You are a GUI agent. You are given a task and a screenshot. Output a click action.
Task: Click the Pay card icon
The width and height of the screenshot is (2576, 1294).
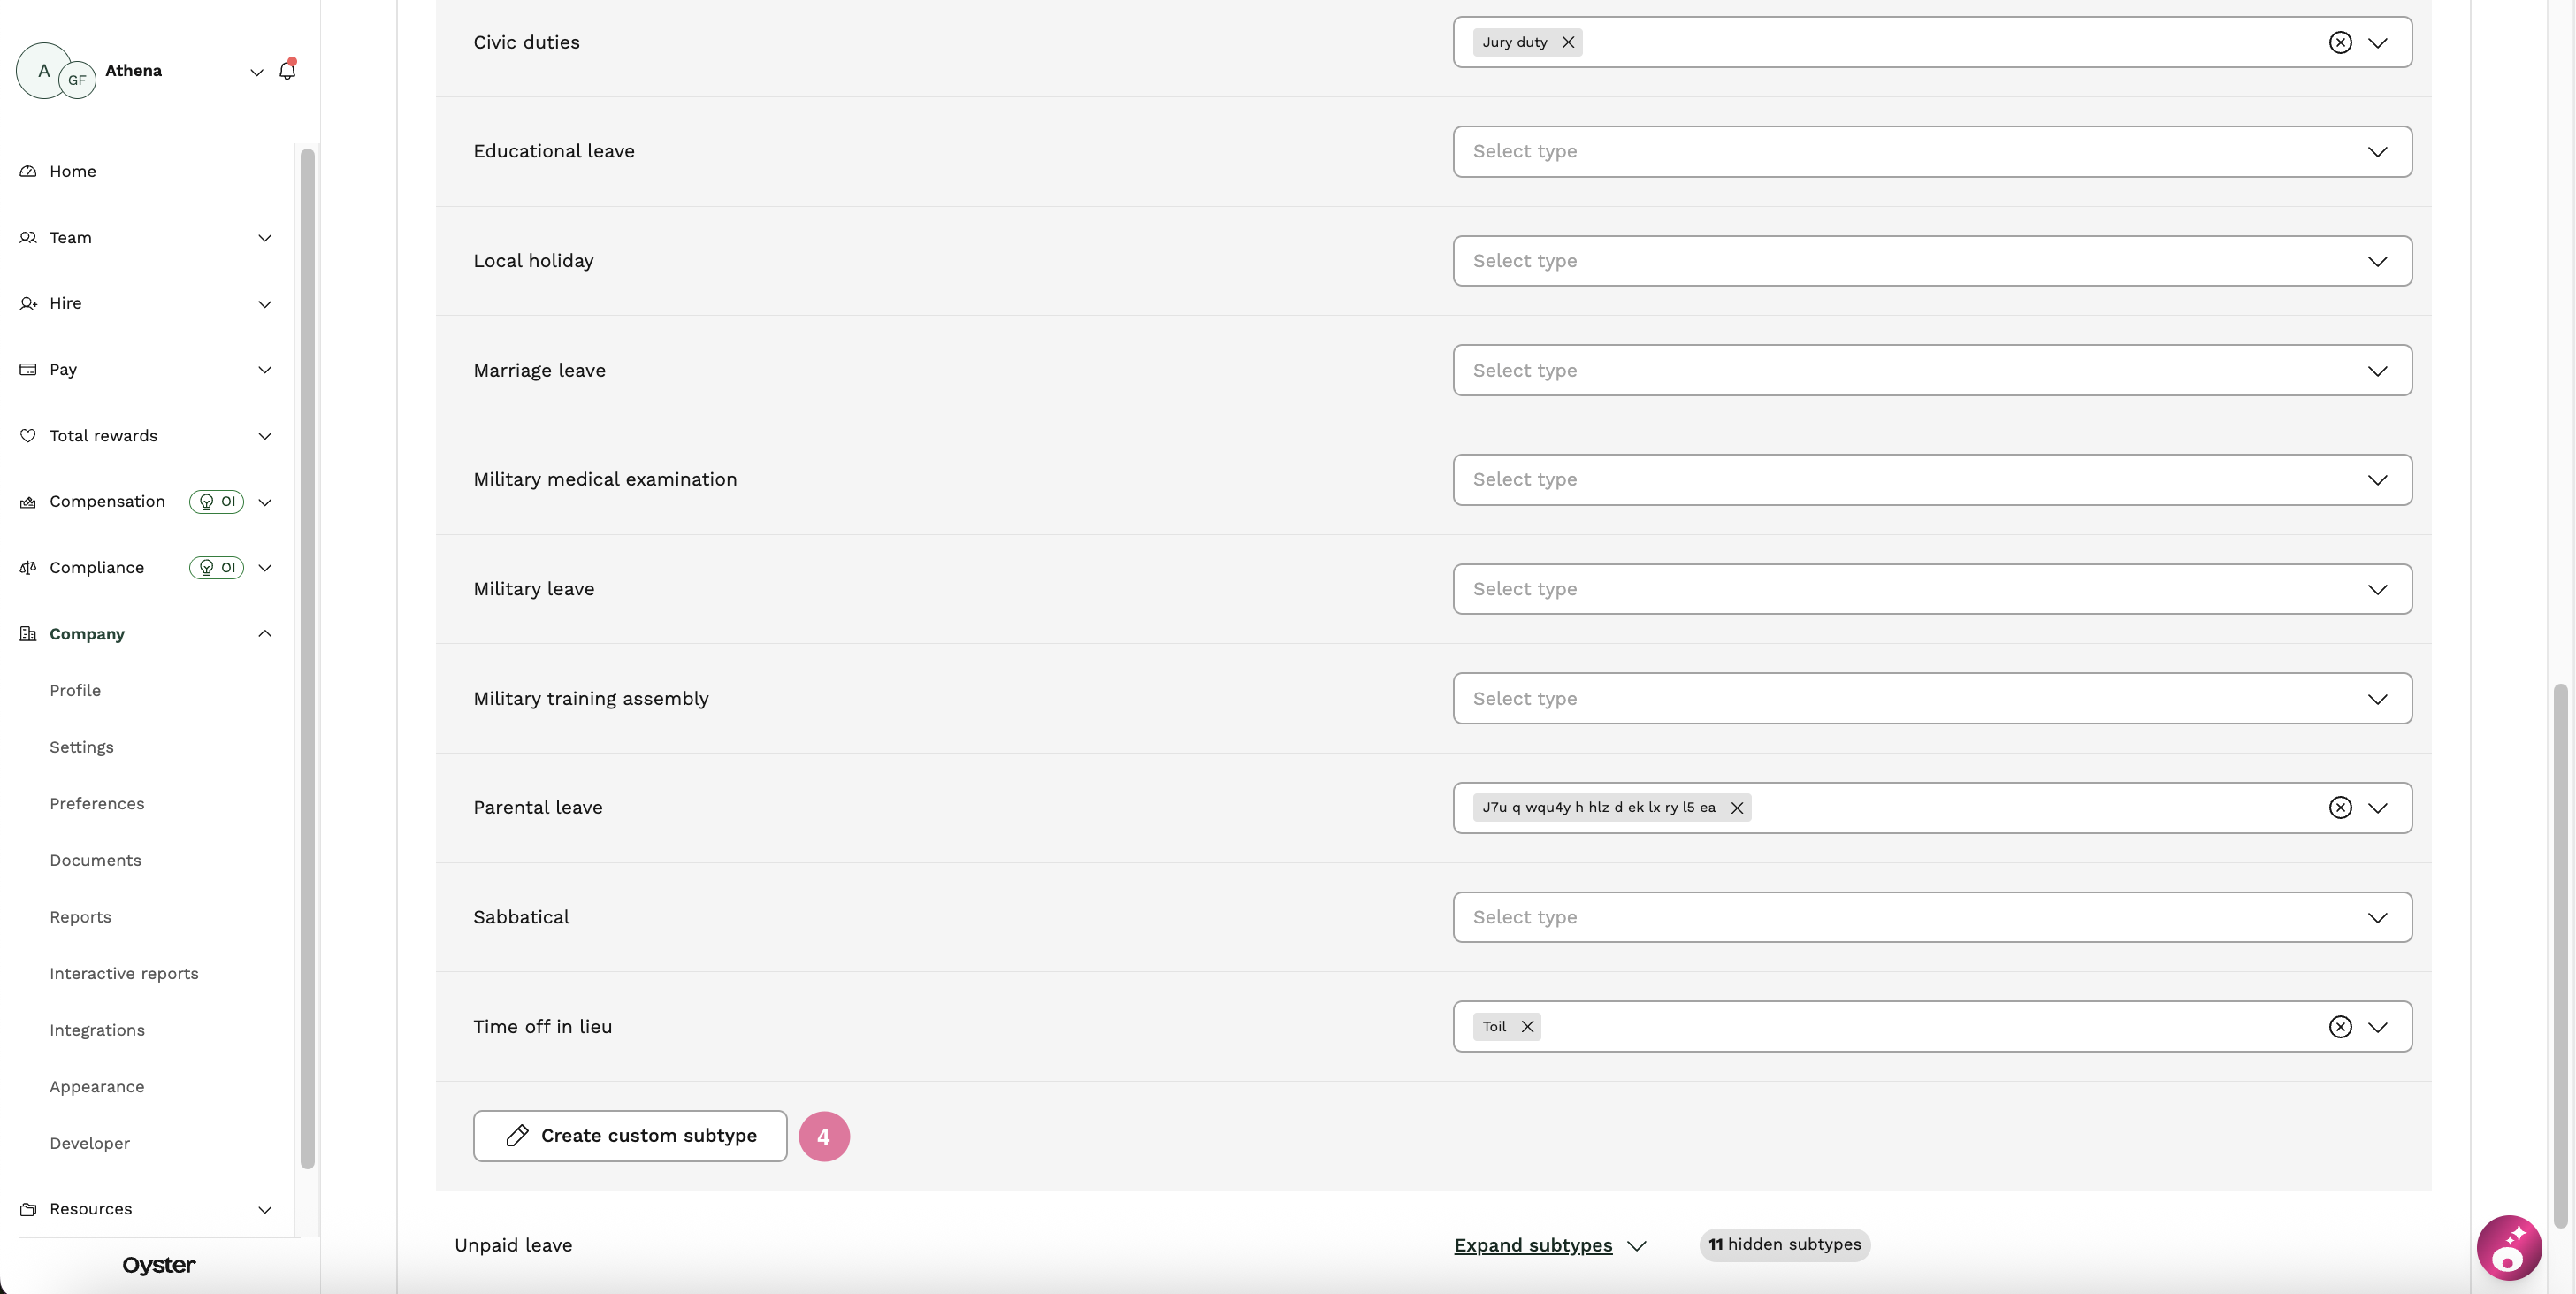(x=28, y=369)
